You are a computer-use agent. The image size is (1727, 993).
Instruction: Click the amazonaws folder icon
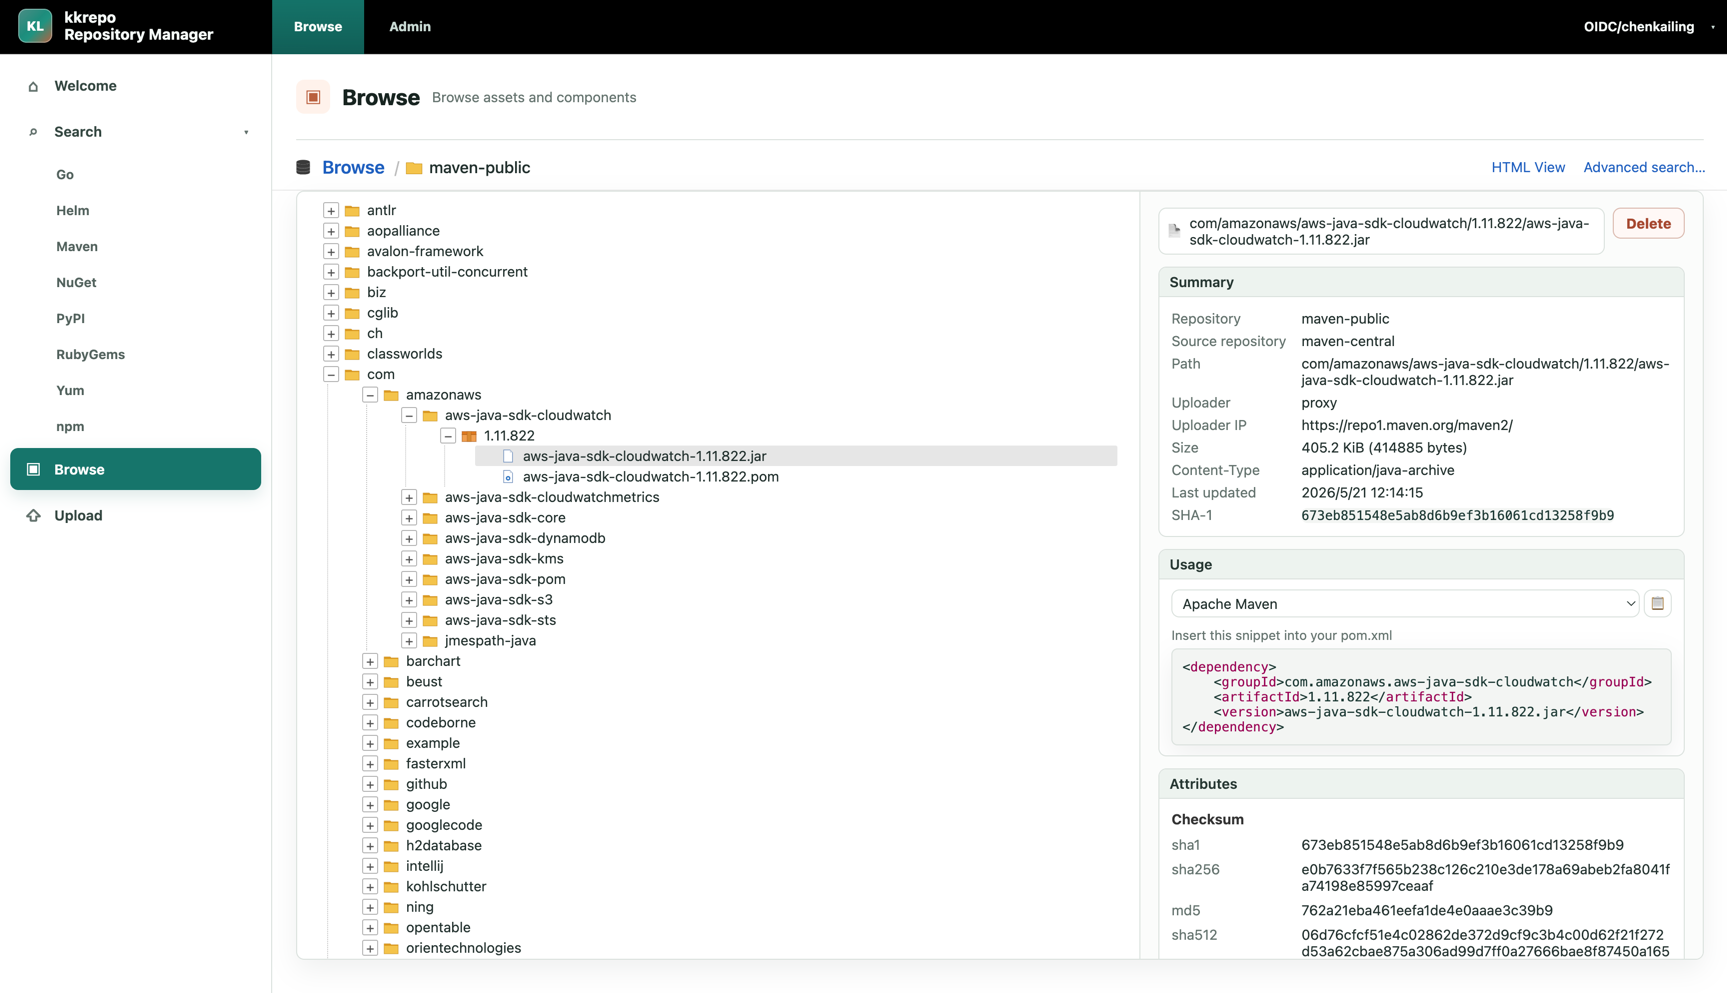click(x=391, y=395)
